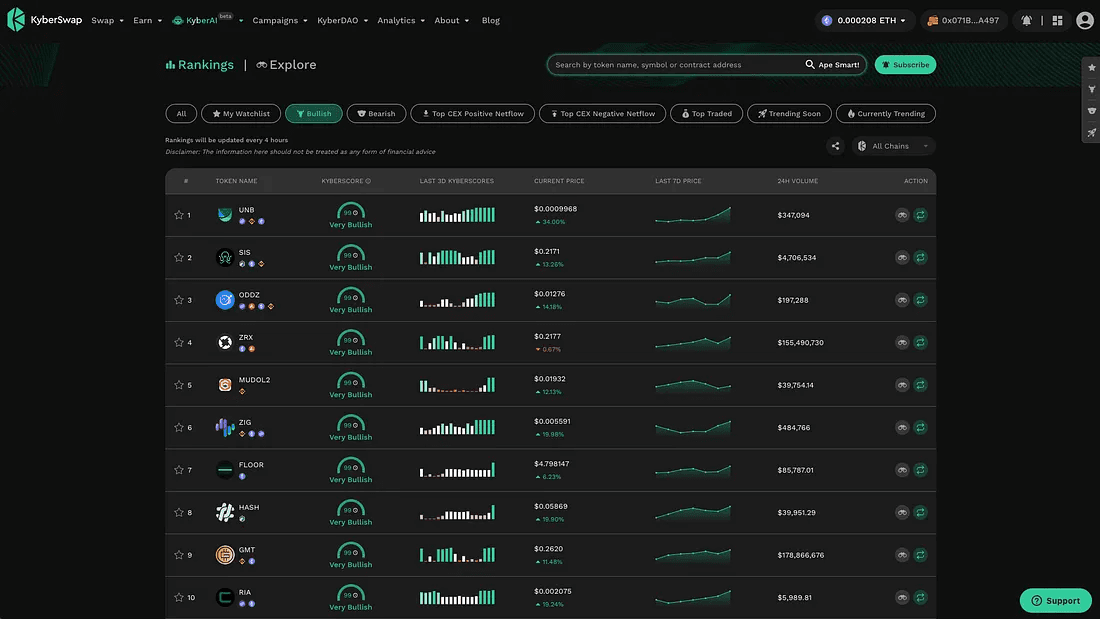Open the grid apps menu icon
The width and height of the screenshot is (1100, 619).
[1057, 20]
